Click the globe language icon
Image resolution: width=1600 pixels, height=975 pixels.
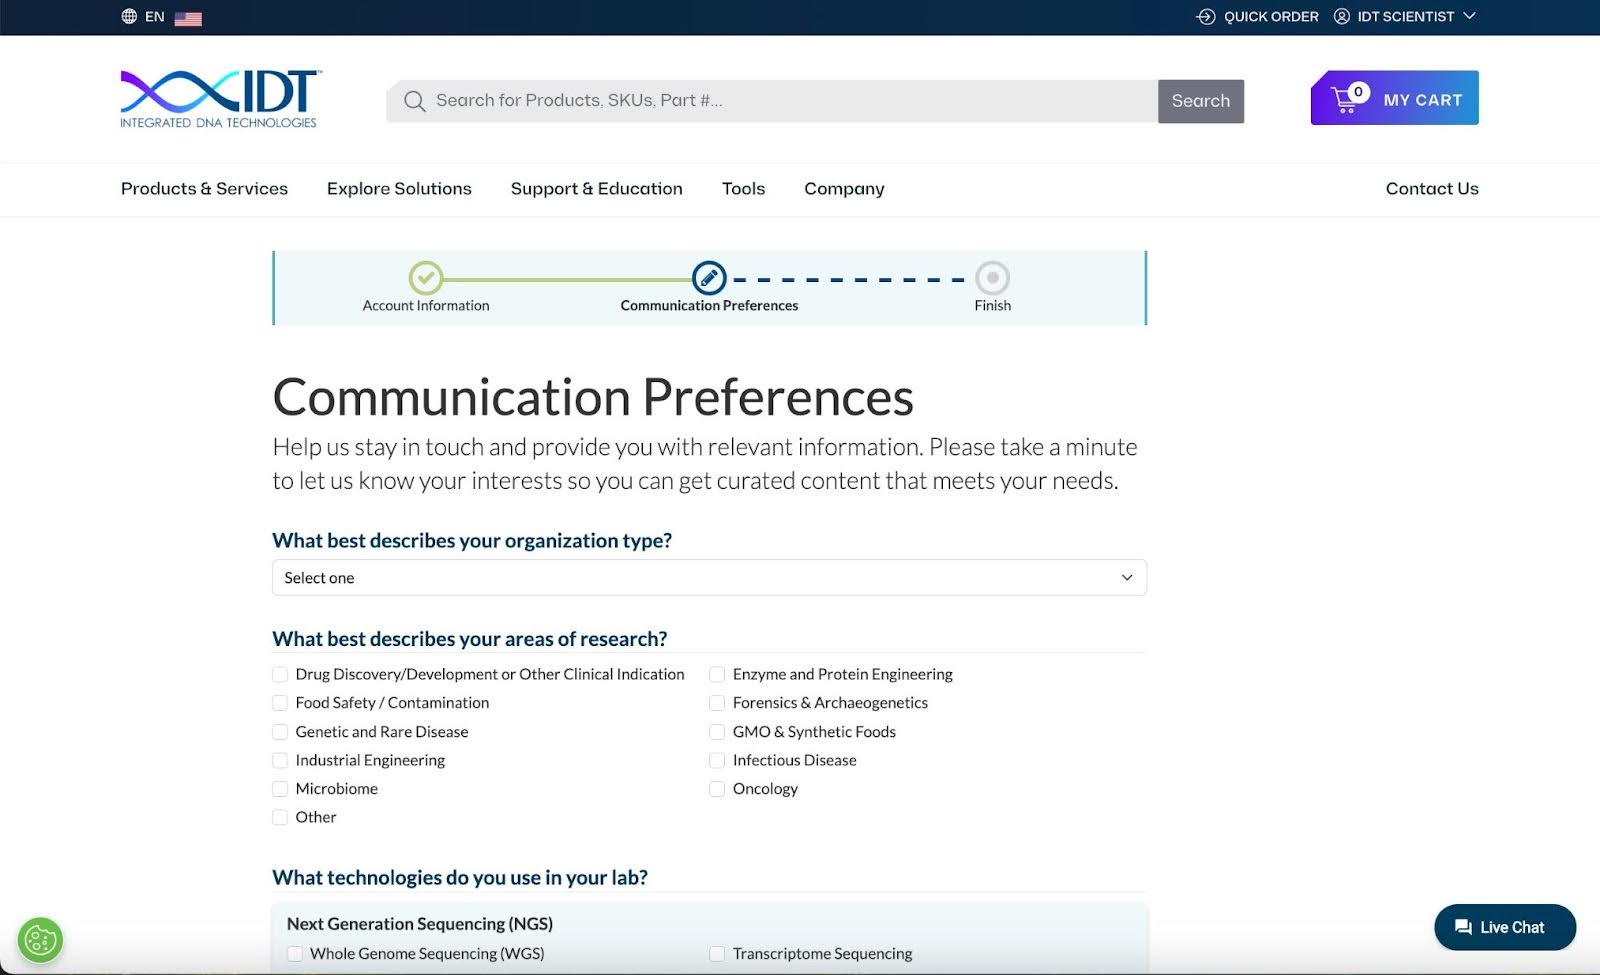click(x=129, y=16)
